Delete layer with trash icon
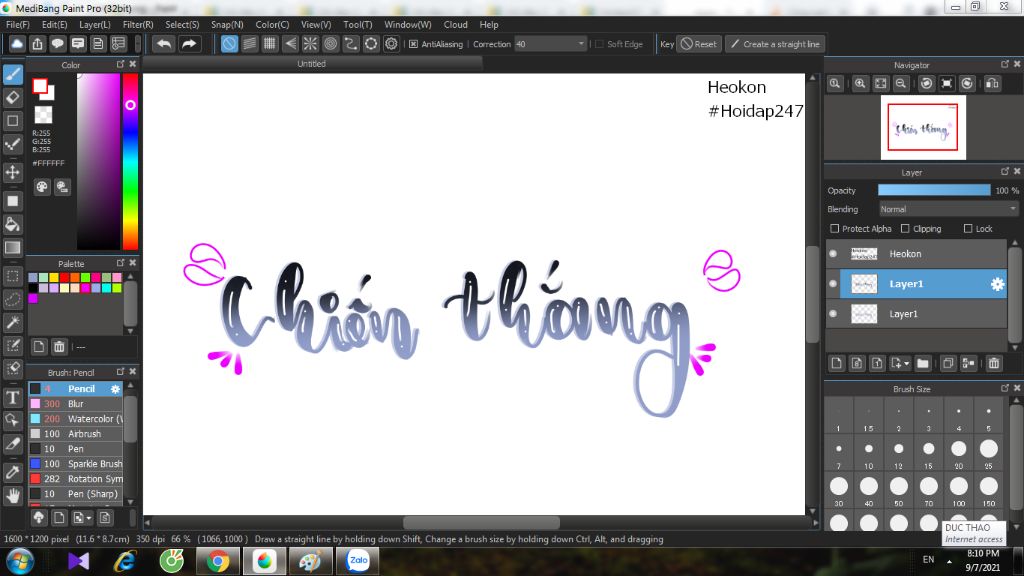 coord(994,363)
